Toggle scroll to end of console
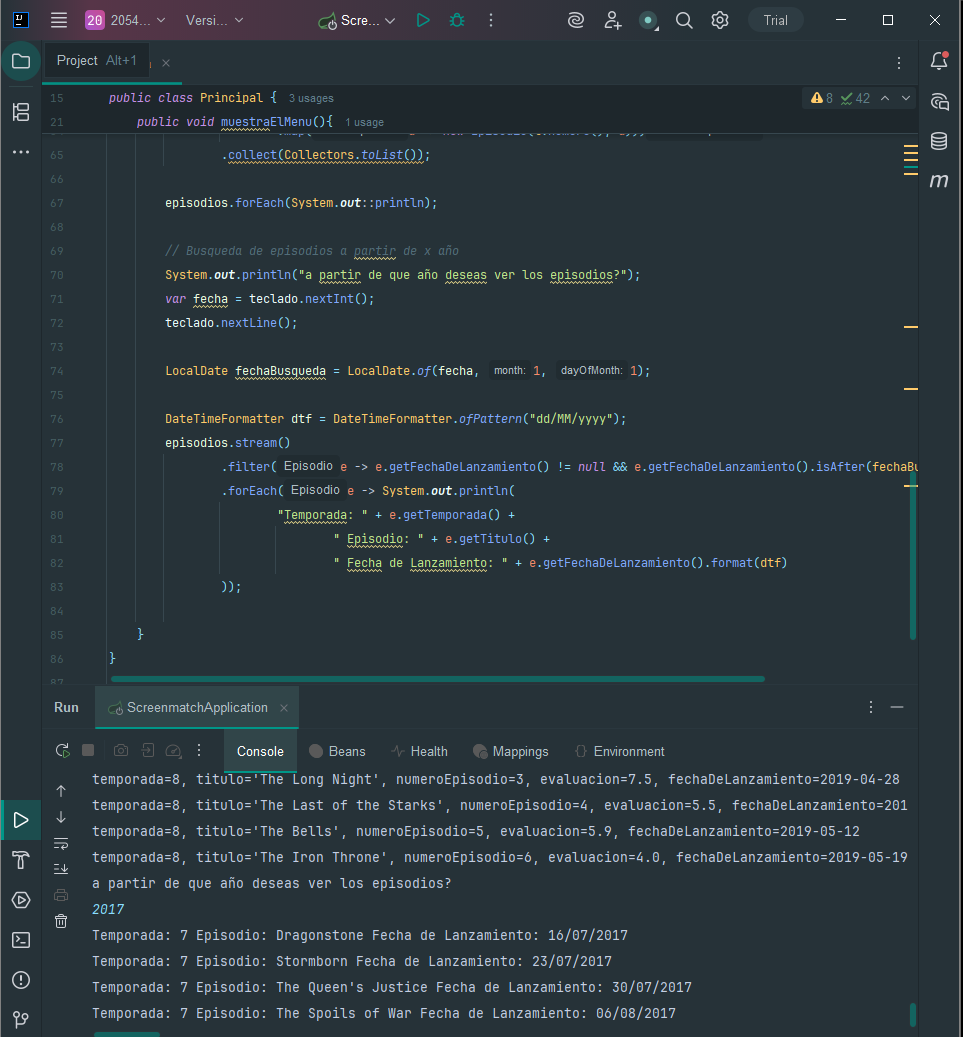Screen dimensions: 963x1037 pos(61,869)
